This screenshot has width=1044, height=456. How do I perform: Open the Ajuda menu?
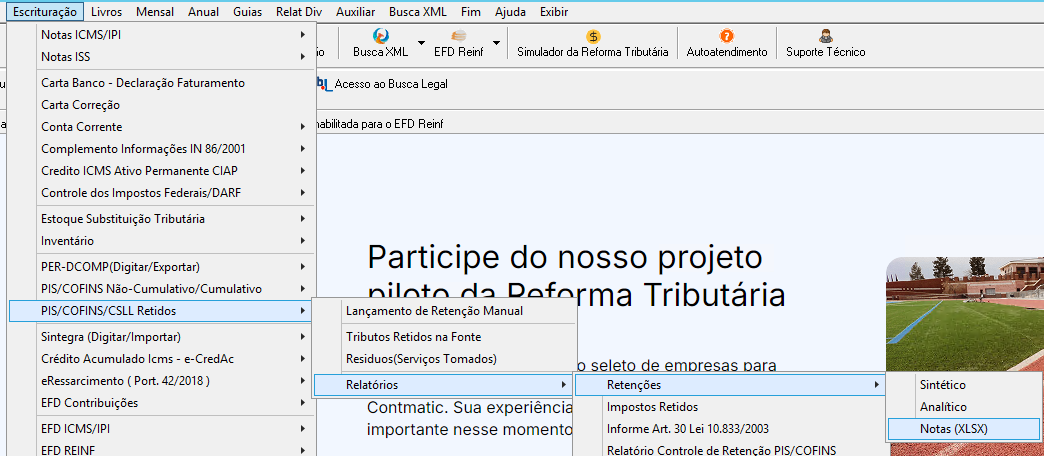(x=511, y=12)
